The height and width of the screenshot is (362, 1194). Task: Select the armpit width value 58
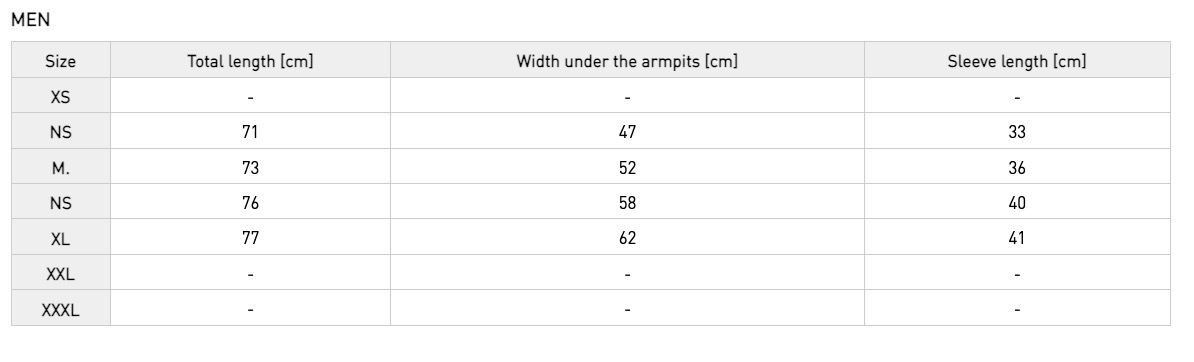click(627, 203)
